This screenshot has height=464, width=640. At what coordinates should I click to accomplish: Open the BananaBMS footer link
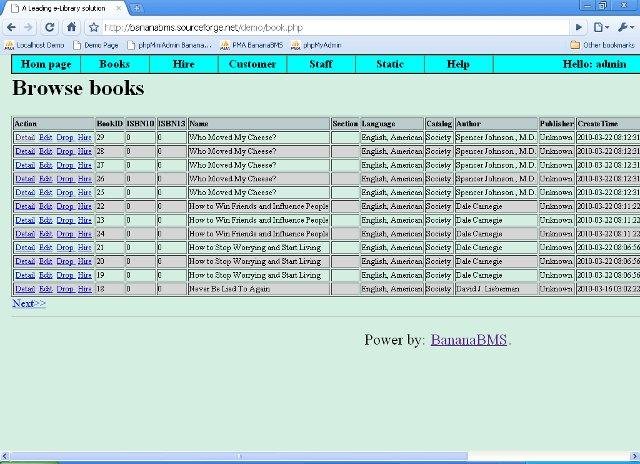469,340
